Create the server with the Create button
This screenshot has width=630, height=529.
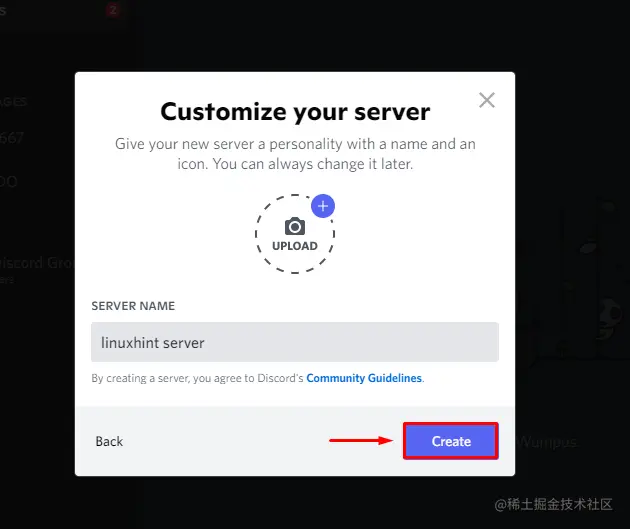[x=451, y=441]
